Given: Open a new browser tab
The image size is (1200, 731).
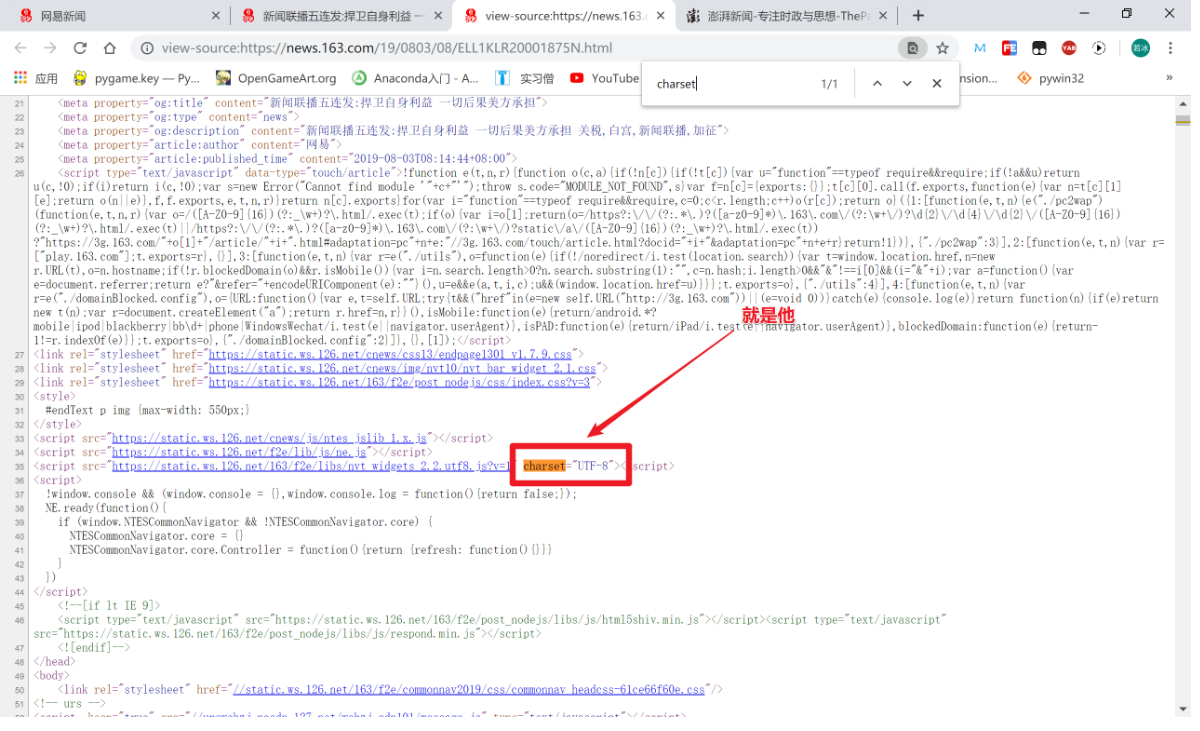Looking at the screenshot, I should [x=918, y=15].
